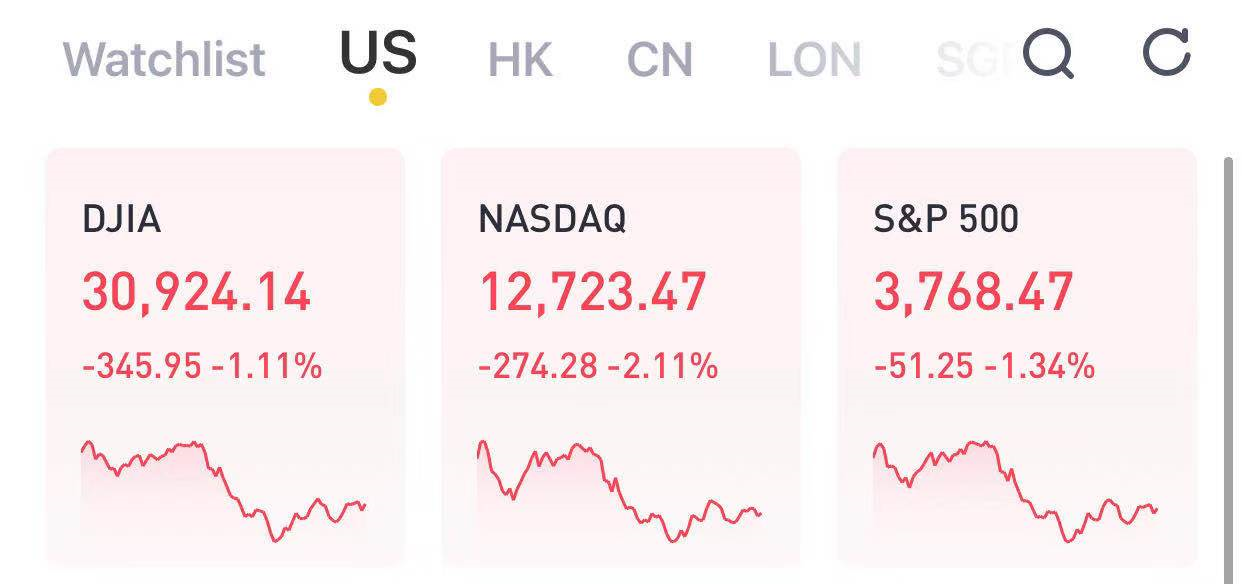Select the partially hidden SG tab

(972, 60)
